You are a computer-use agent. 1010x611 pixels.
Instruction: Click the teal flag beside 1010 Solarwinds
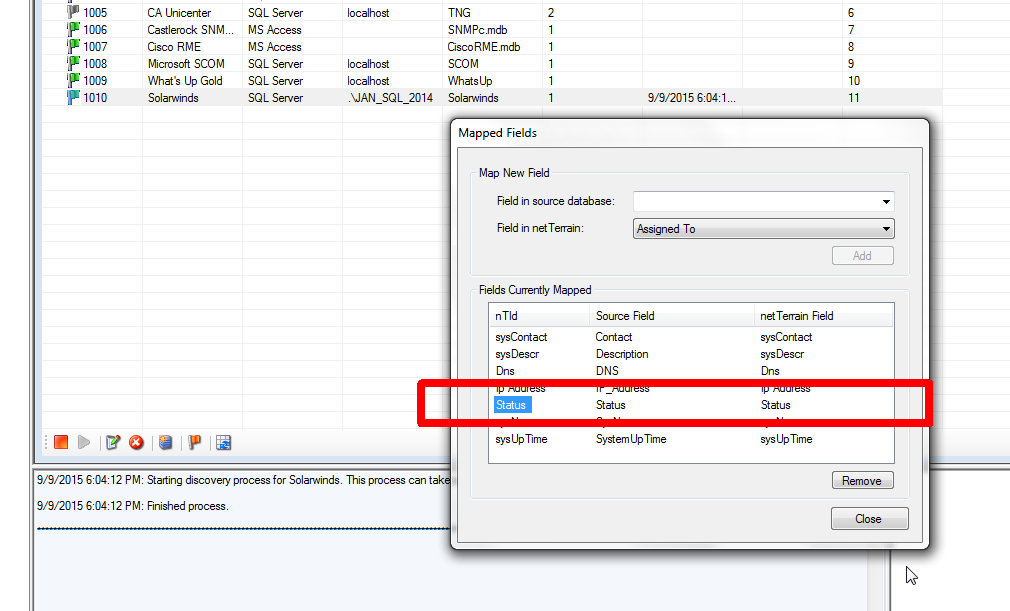point(73,98)
